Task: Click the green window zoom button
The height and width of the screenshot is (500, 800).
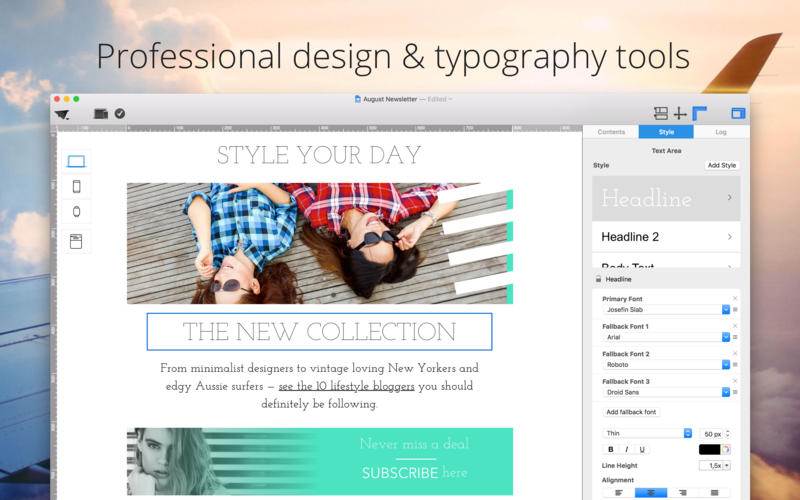Action: tap(76, 99)
